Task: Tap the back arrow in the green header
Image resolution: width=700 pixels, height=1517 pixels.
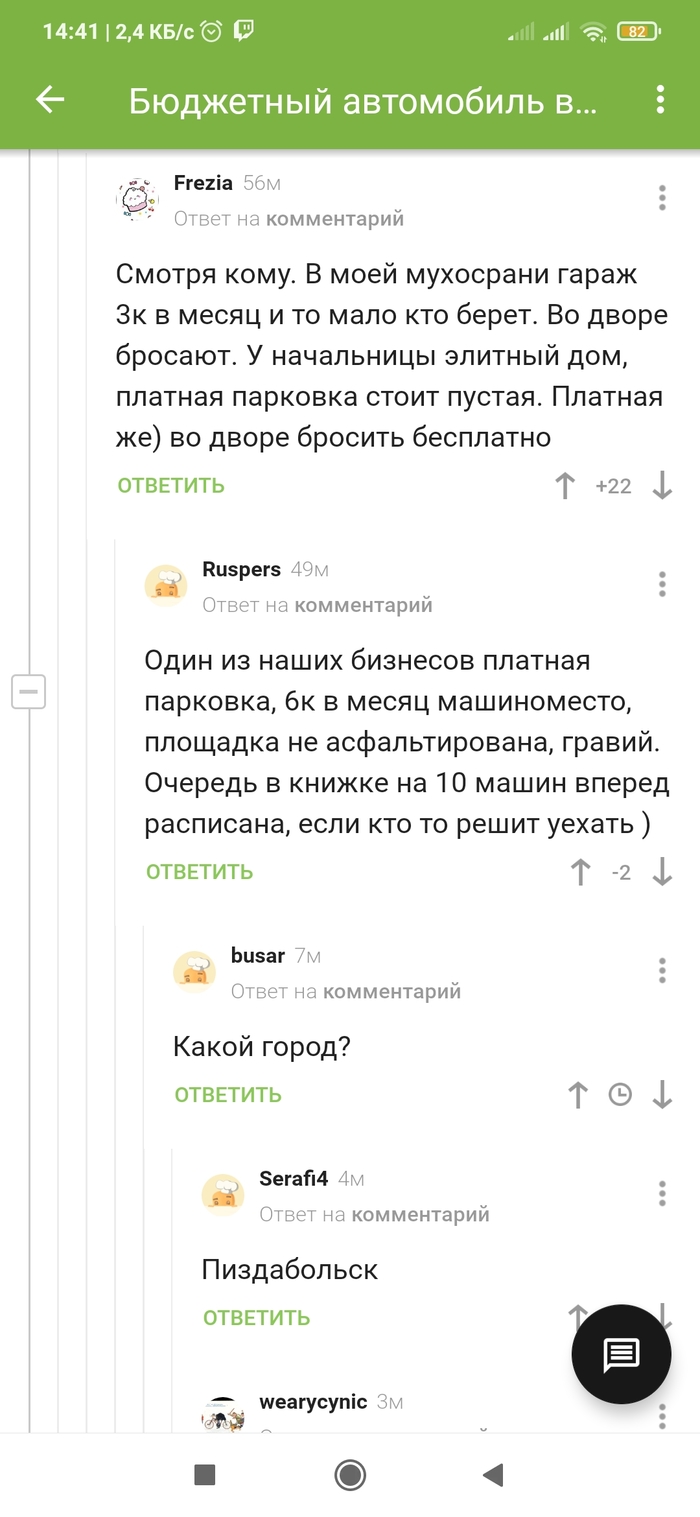Action: point(48,99)
